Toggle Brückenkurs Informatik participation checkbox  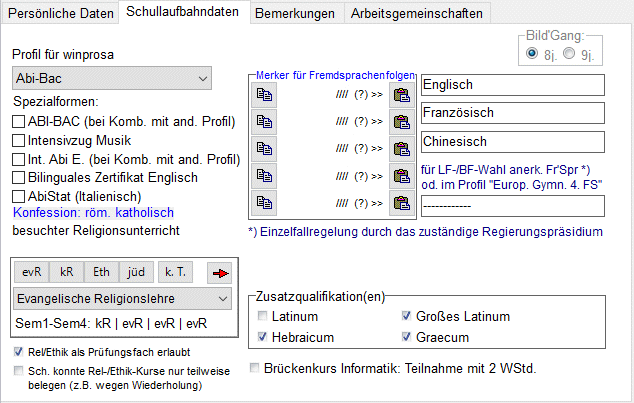(x=257, y=368)
